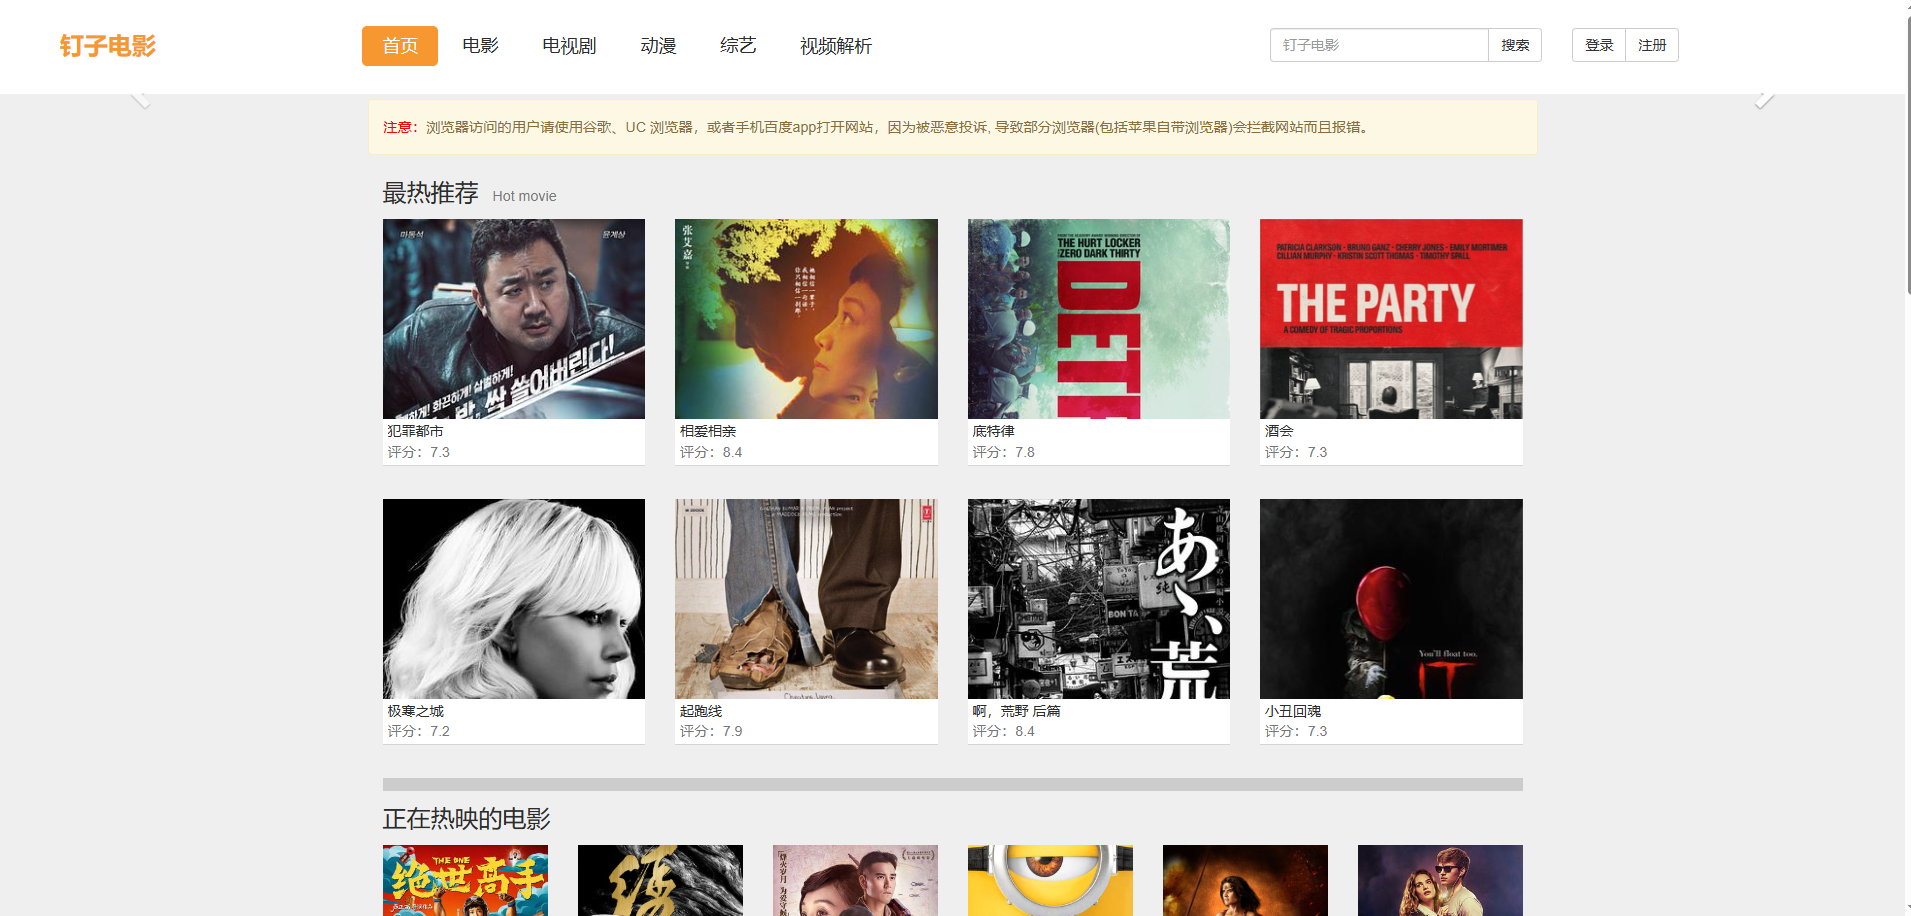Go to the 电影 movies section
Image resolution: width=1911 pixels, height=916 pixels.
[x=480, y=46]
